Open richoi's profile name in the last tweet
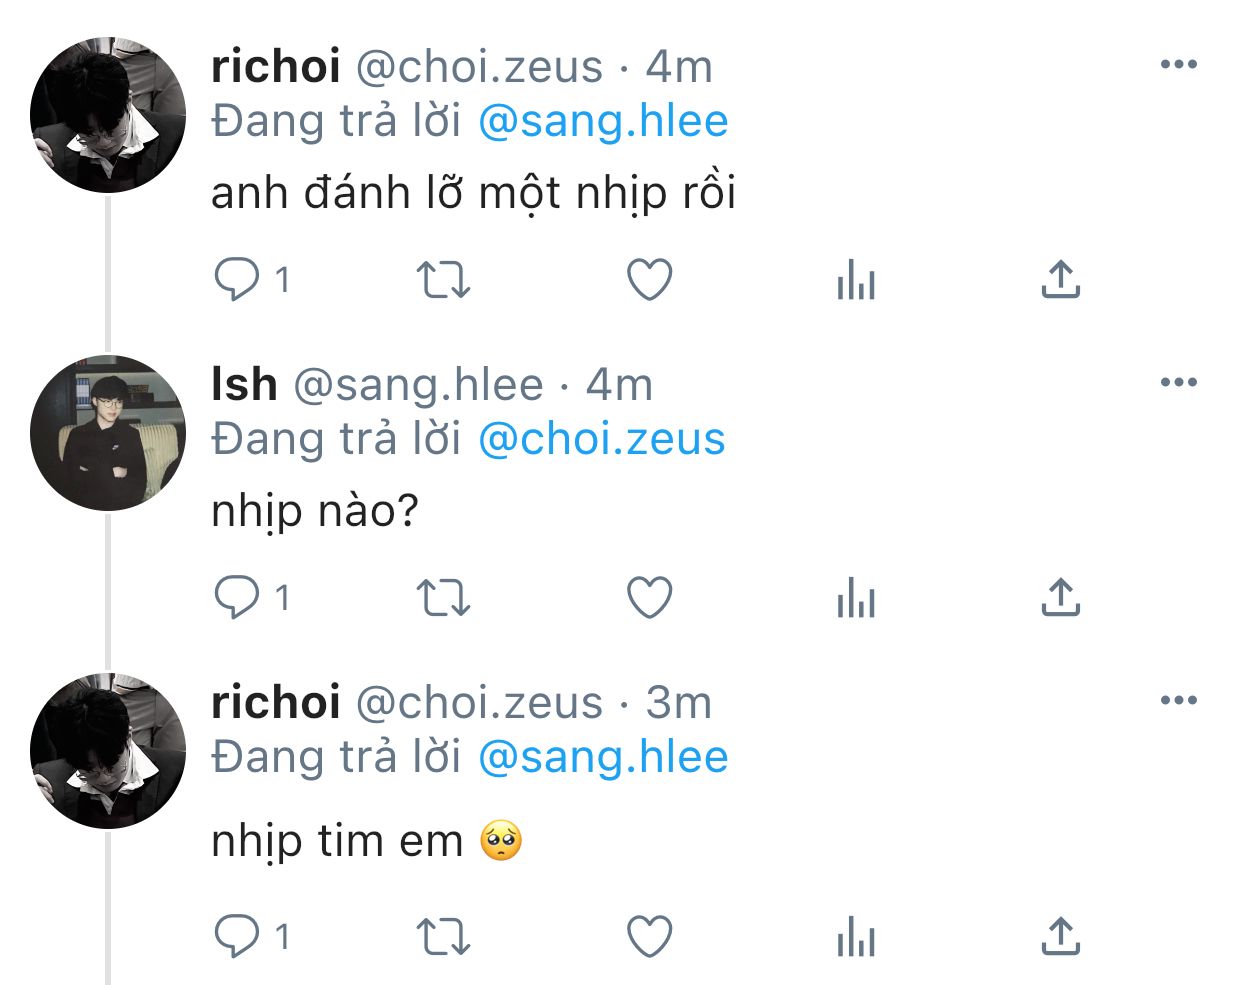Image resolution: width=1242 pixels, height=985 pixels. click(276, 702)
